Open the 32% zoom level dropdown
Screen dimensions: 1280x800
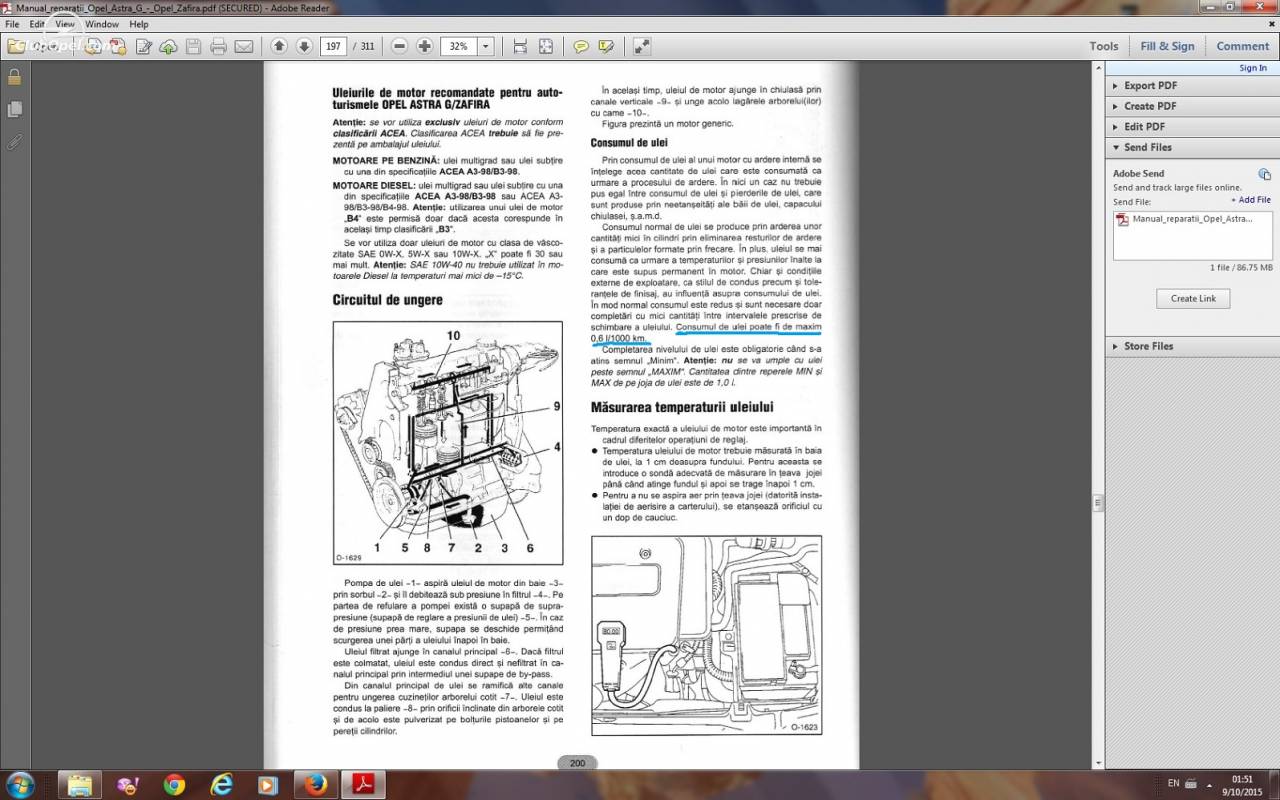(486, 46)
